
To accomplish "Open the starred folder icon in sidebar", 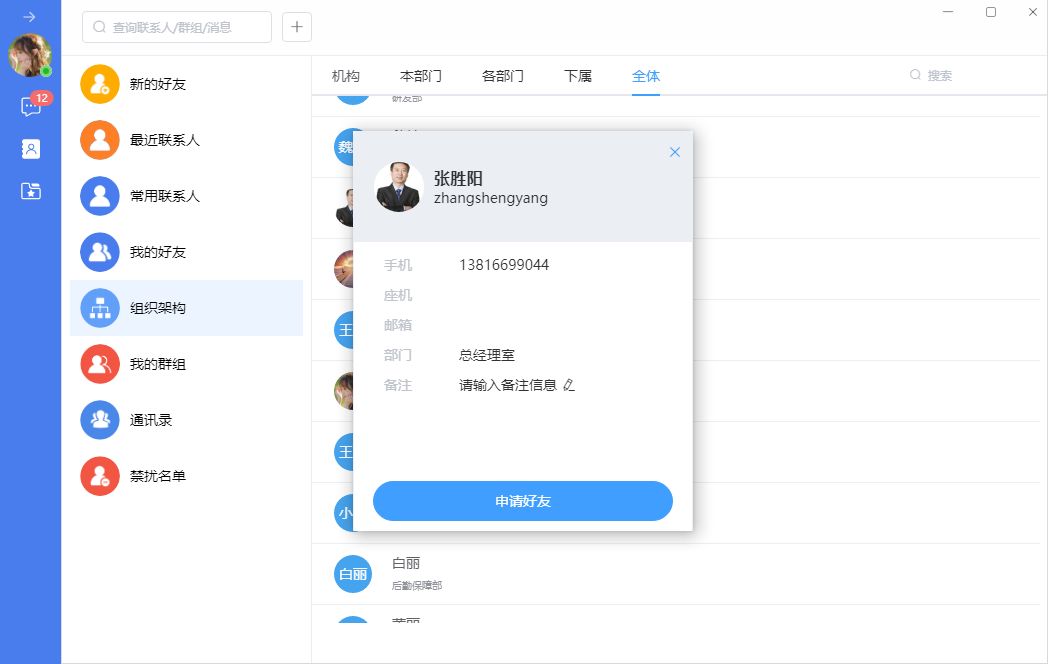I will coord(31,191).
